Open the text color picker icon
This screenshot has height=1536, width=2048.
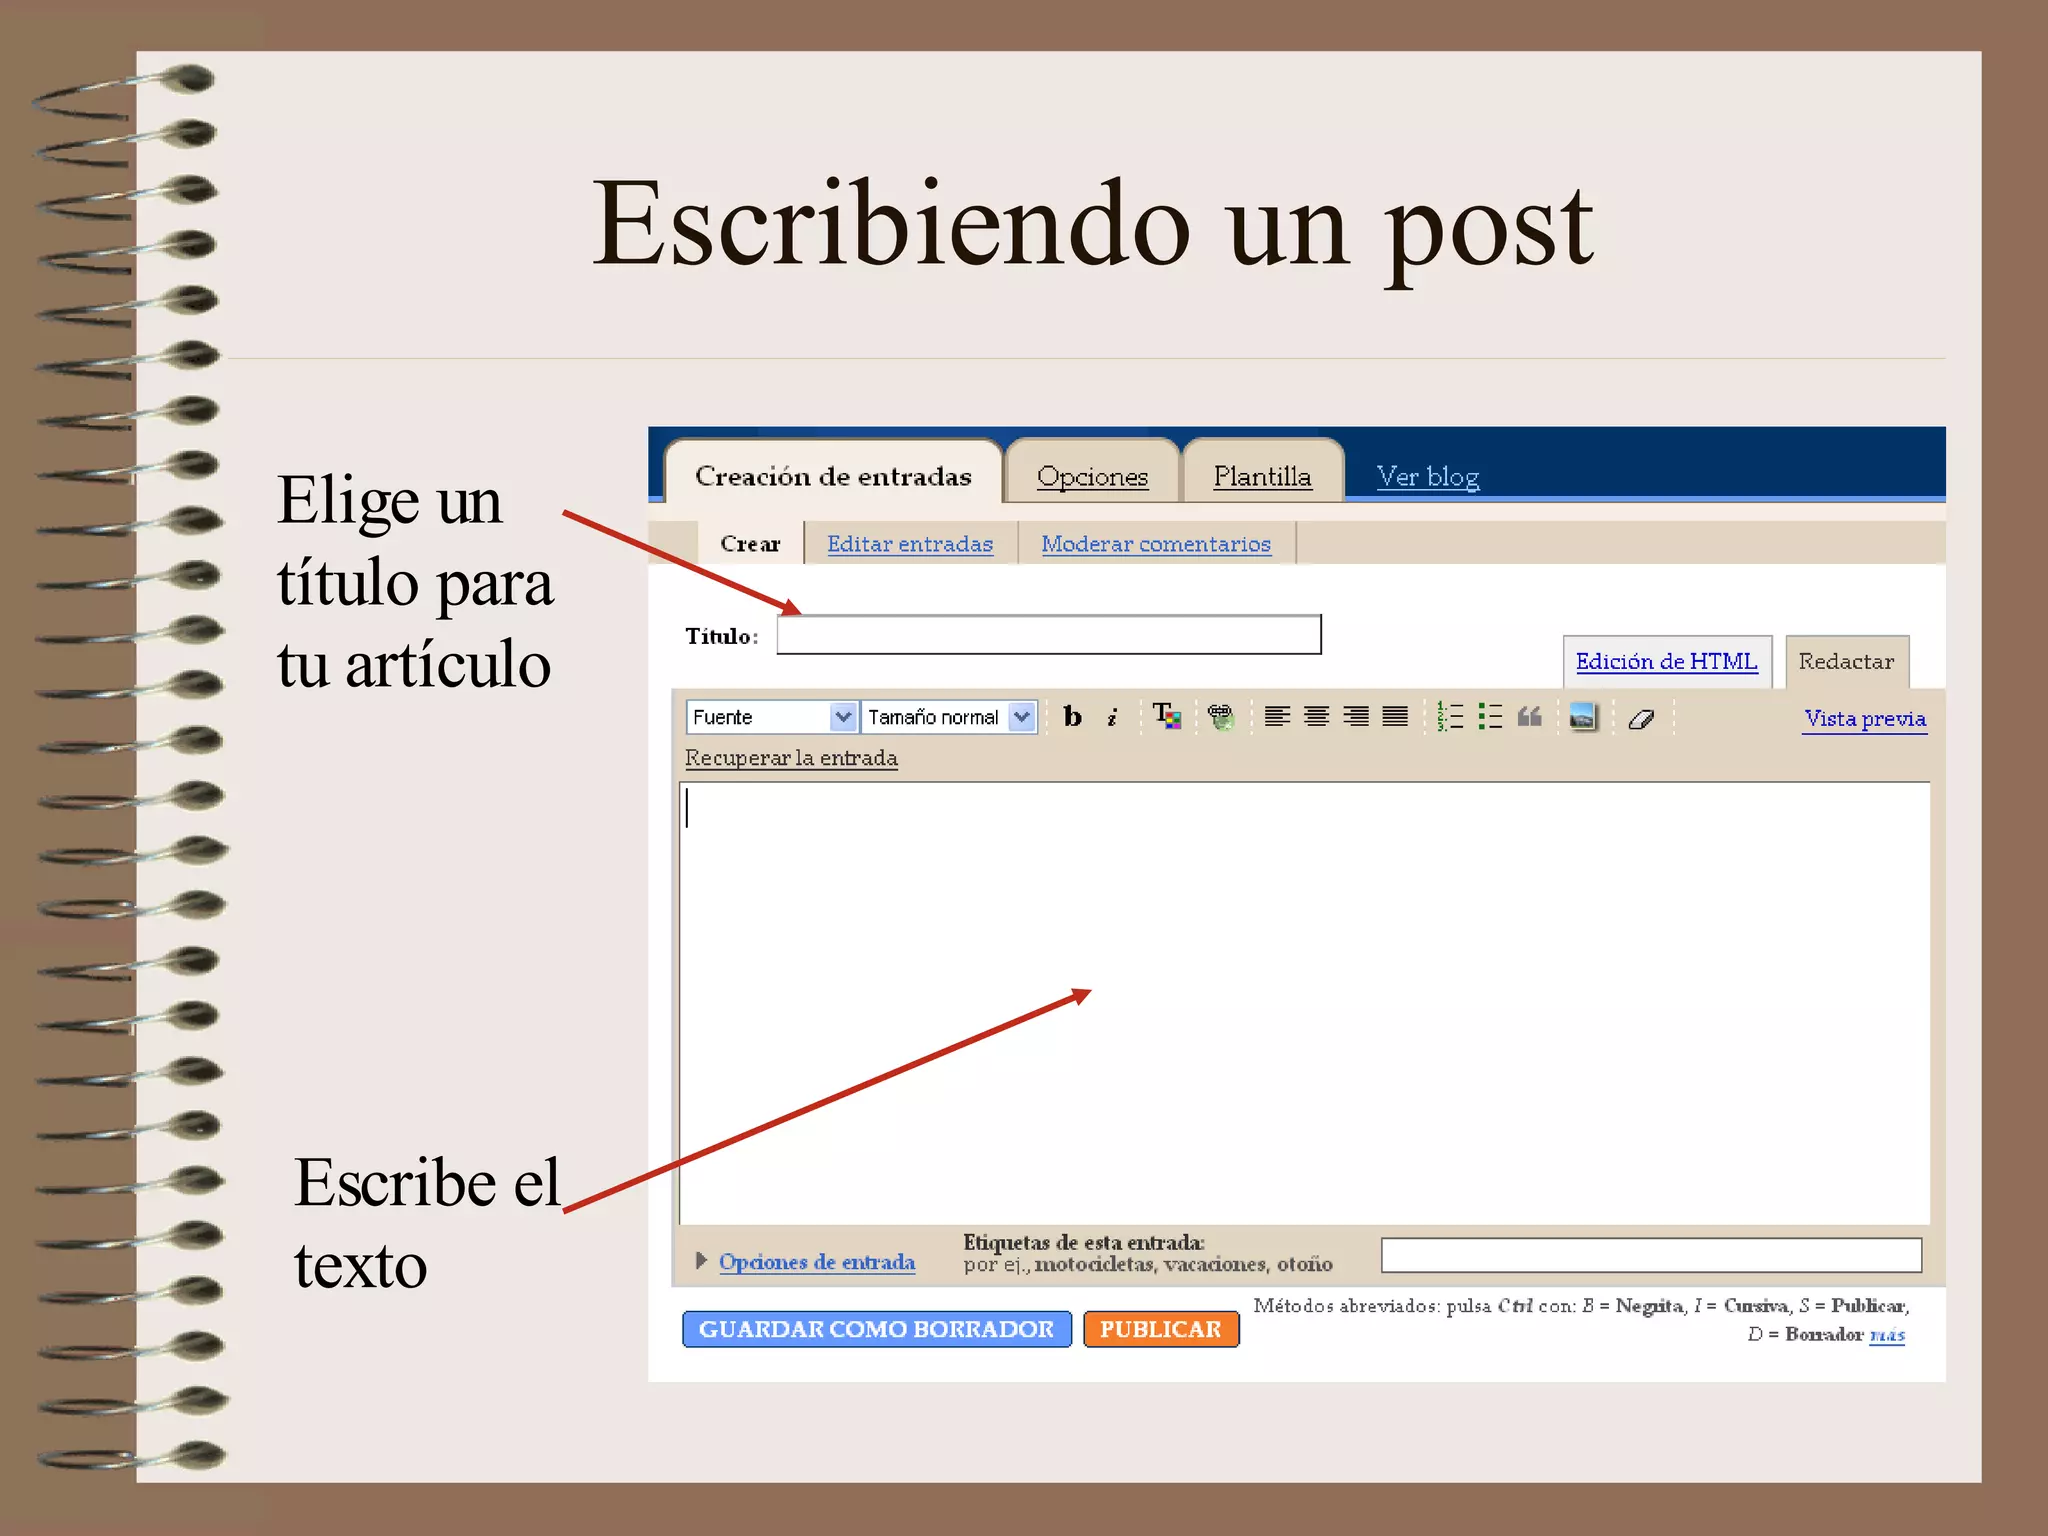(1166, 716)
